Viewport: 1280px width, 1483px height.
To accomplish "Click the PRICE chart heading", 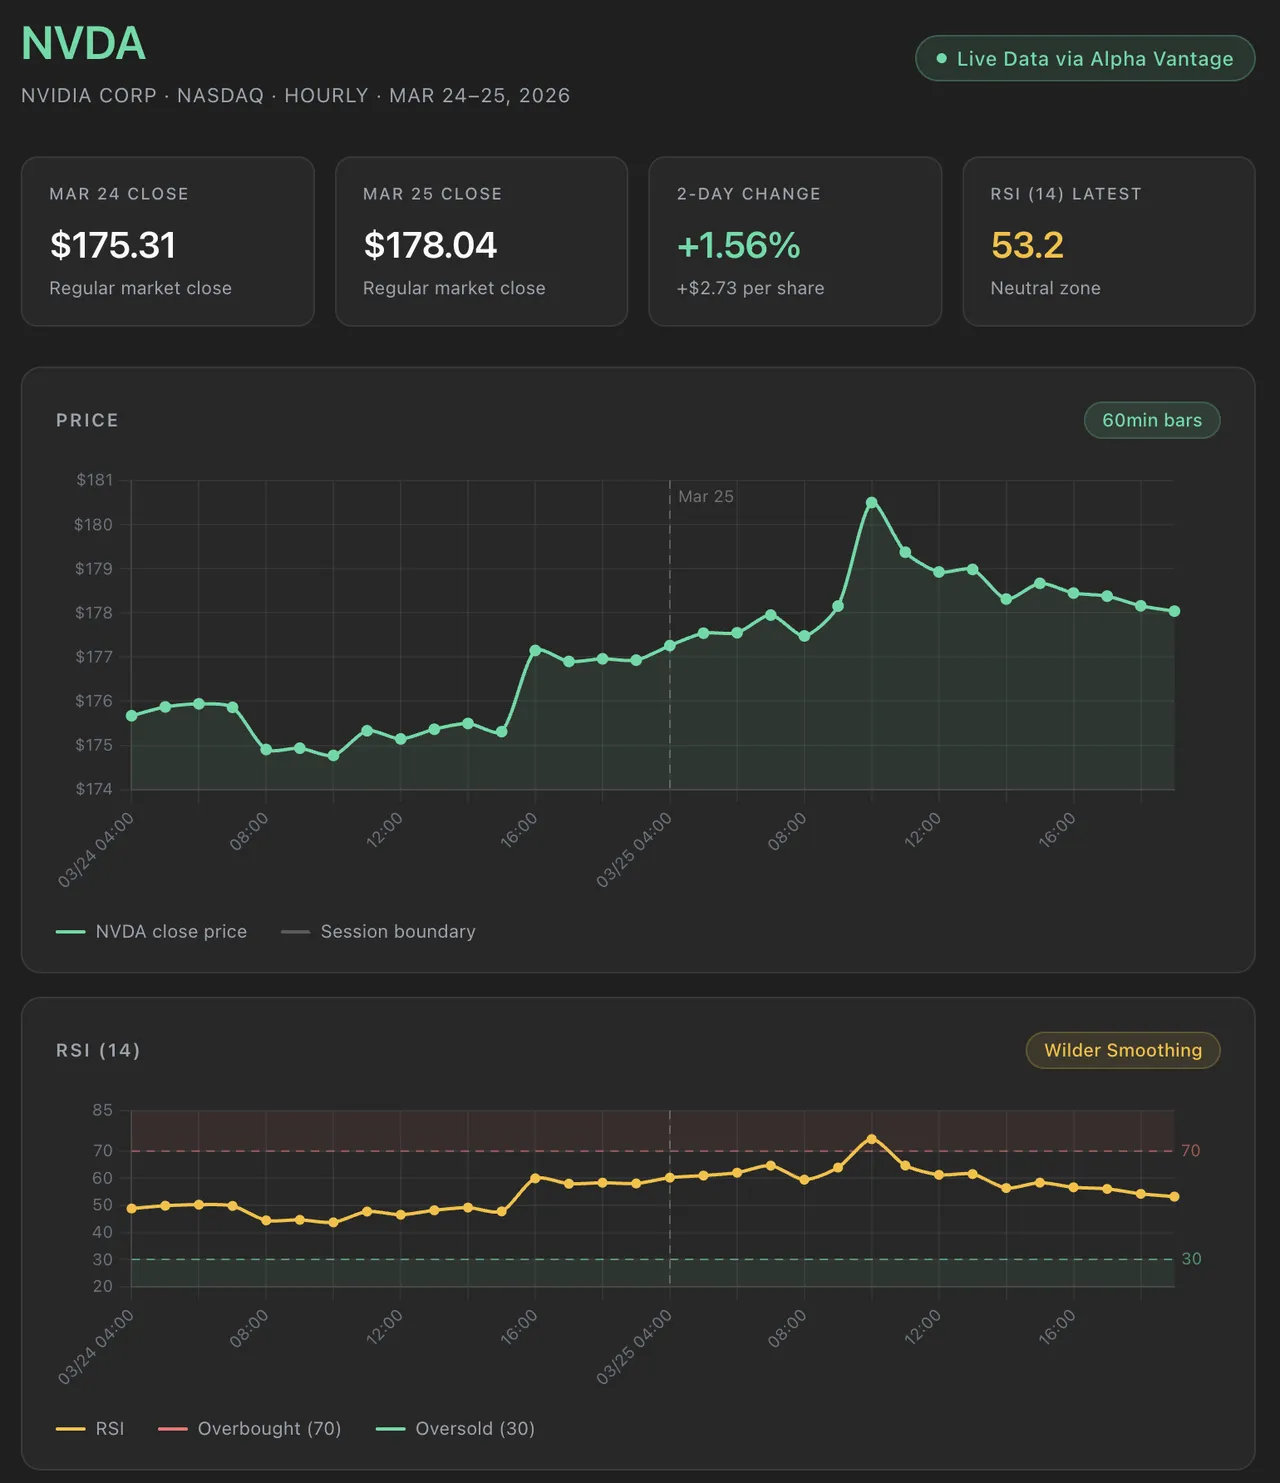I will [x=87, y=421].
